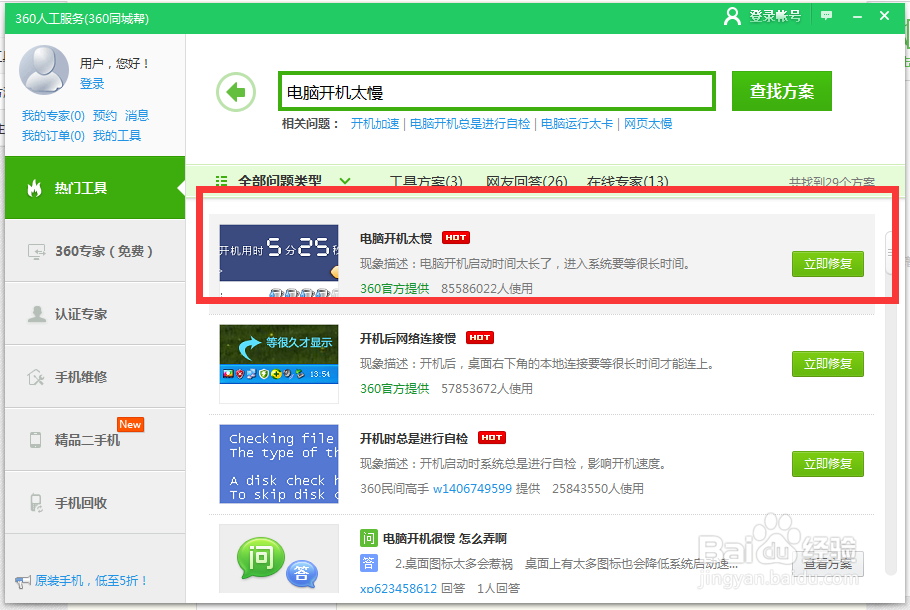Open 预约 link in user panel
This screenshot has width=910, height=610.
(x=104, y=115)
